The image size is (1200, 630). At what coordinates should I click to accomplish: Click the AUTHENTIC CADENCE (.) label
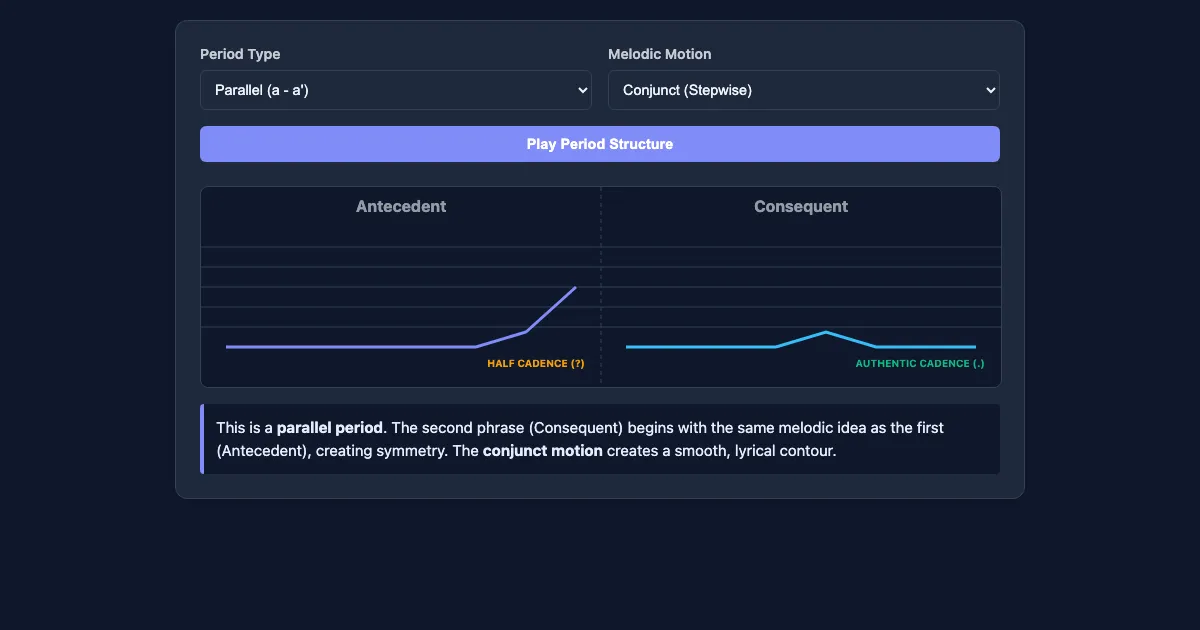pyautogui.click(x=920, y=364)
